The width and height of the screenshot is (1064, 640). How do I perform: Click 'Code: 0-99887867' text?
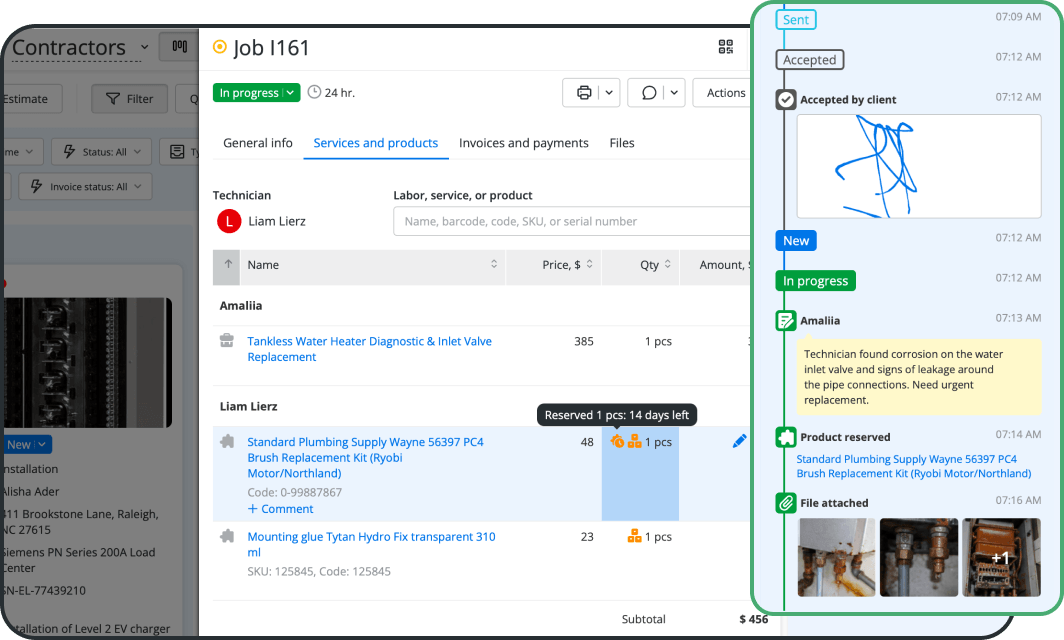click(x=294, y=492)
